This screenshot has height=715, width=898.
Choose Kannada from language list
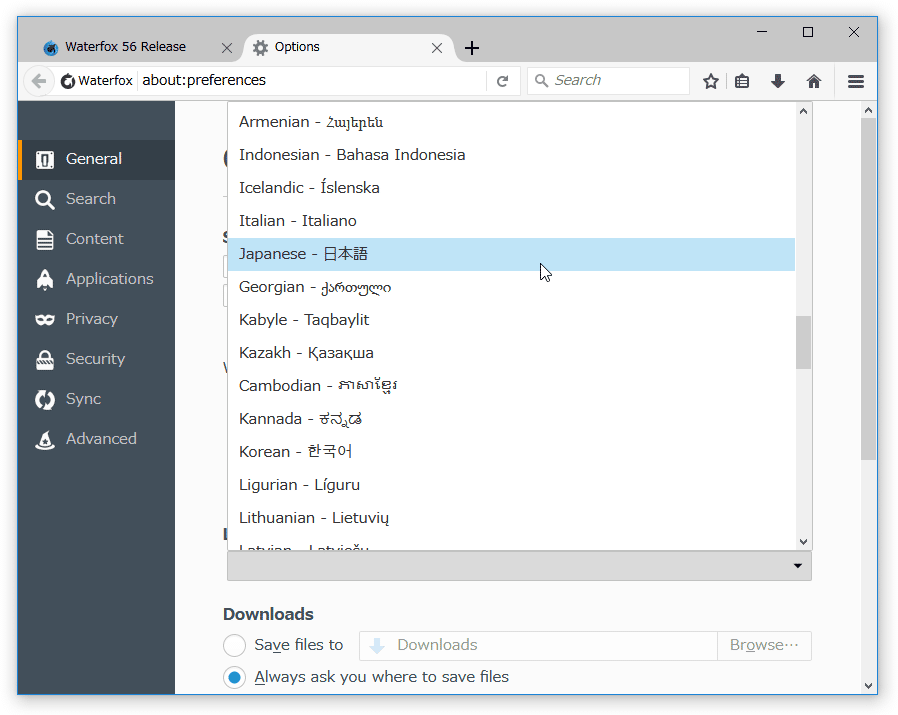pos(511,419)
